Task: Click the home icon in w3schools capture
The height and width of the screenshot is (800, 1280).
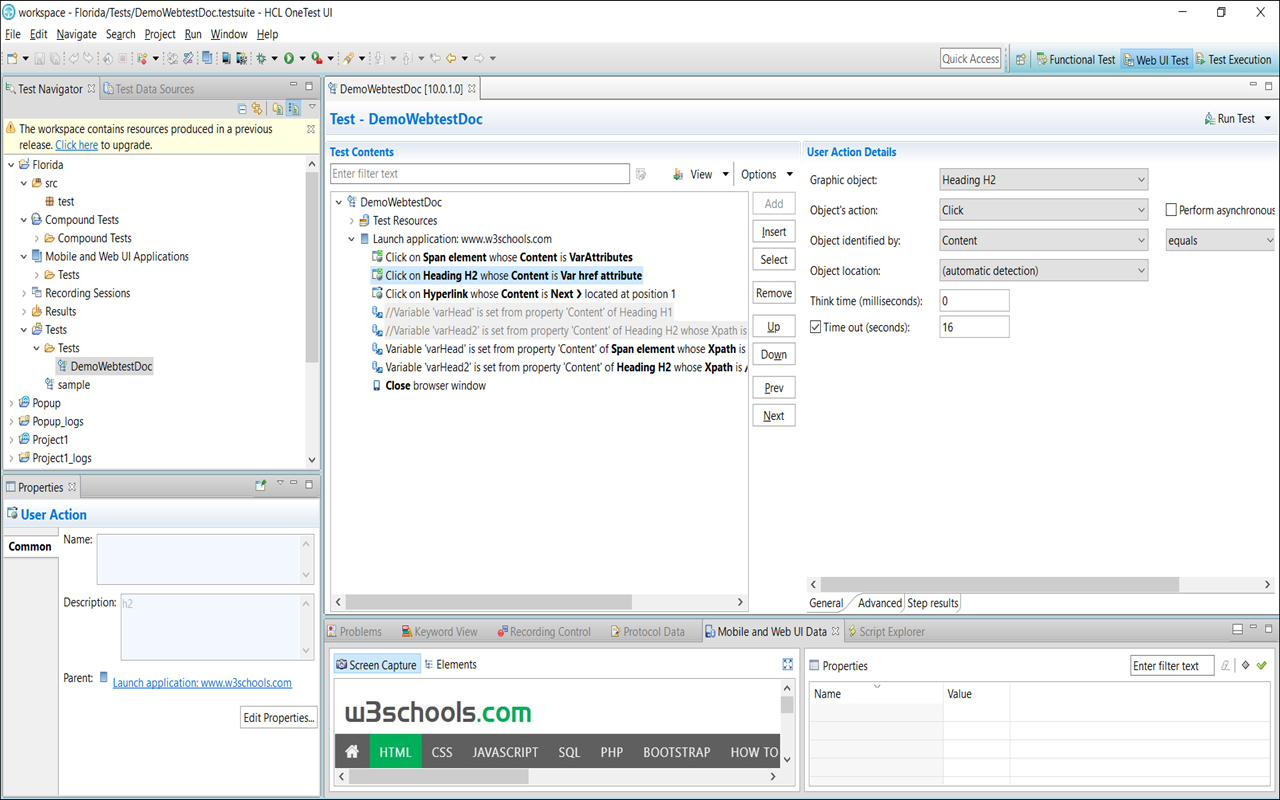Action: [x=352, y=752]
